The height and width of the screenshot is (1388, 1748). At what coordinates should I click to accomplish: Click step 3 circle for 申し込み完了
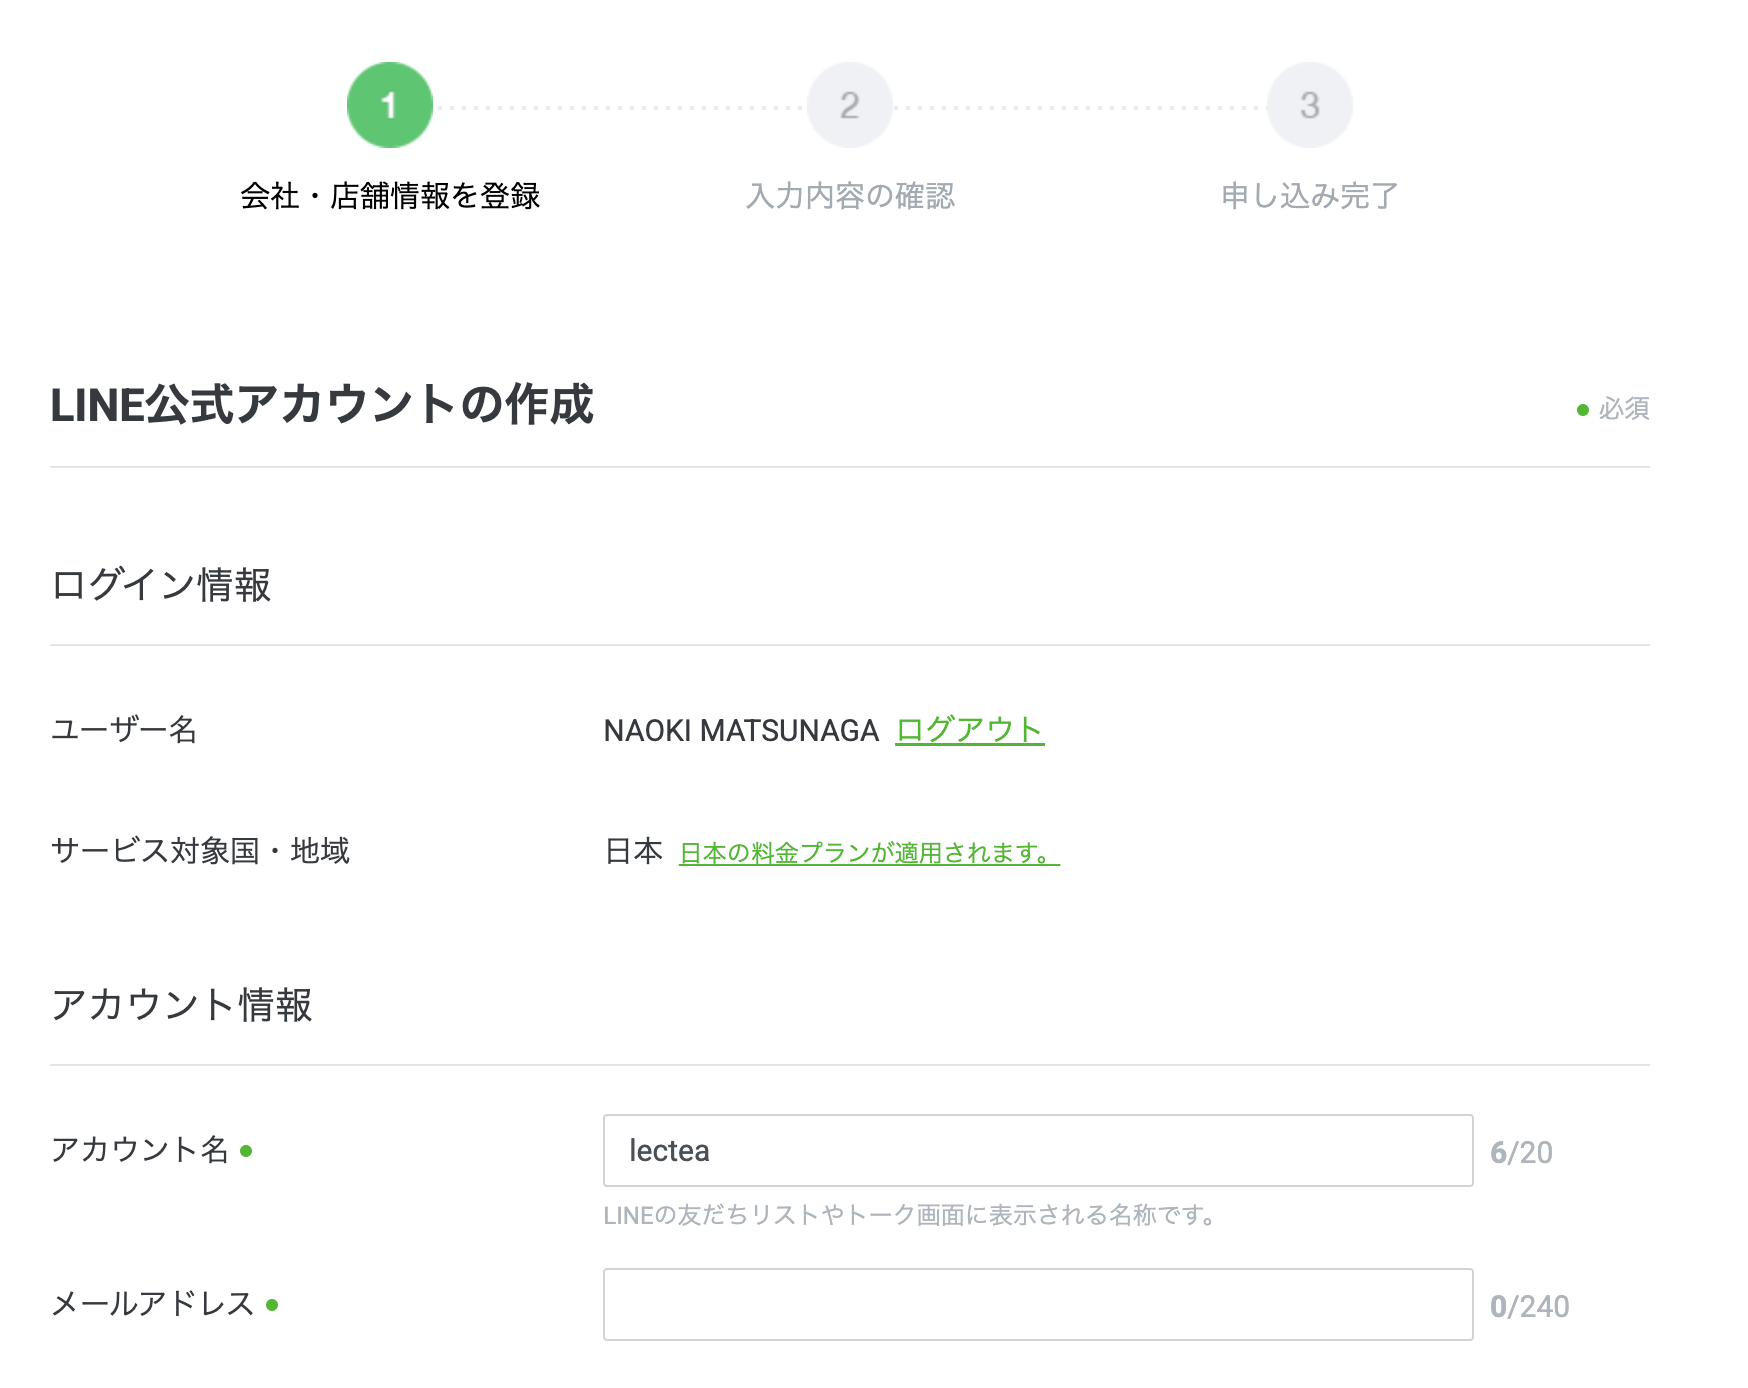pyautogui.click(x=1309, y=104)
